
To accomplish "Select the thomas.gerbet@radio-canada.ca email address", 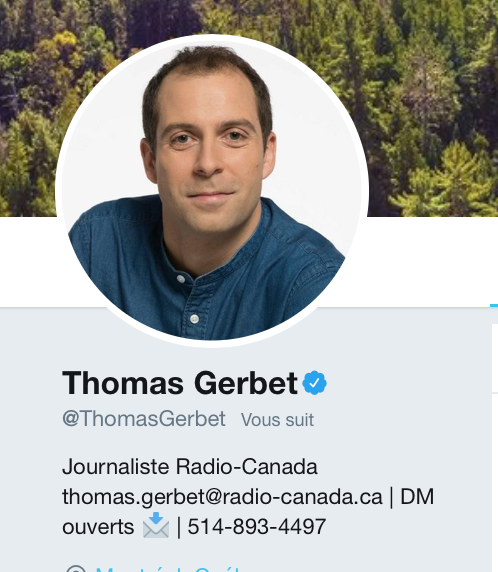I will coord(222,497).
